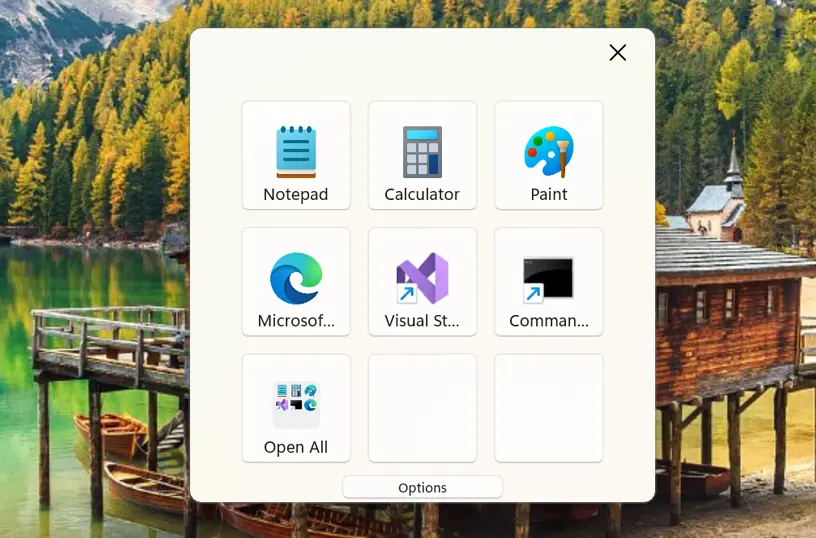Viewport: 816px width, 538px height.
Task: Click the shortcut arrow on Visual Studio icon
Action: click(x=407, y=294)
